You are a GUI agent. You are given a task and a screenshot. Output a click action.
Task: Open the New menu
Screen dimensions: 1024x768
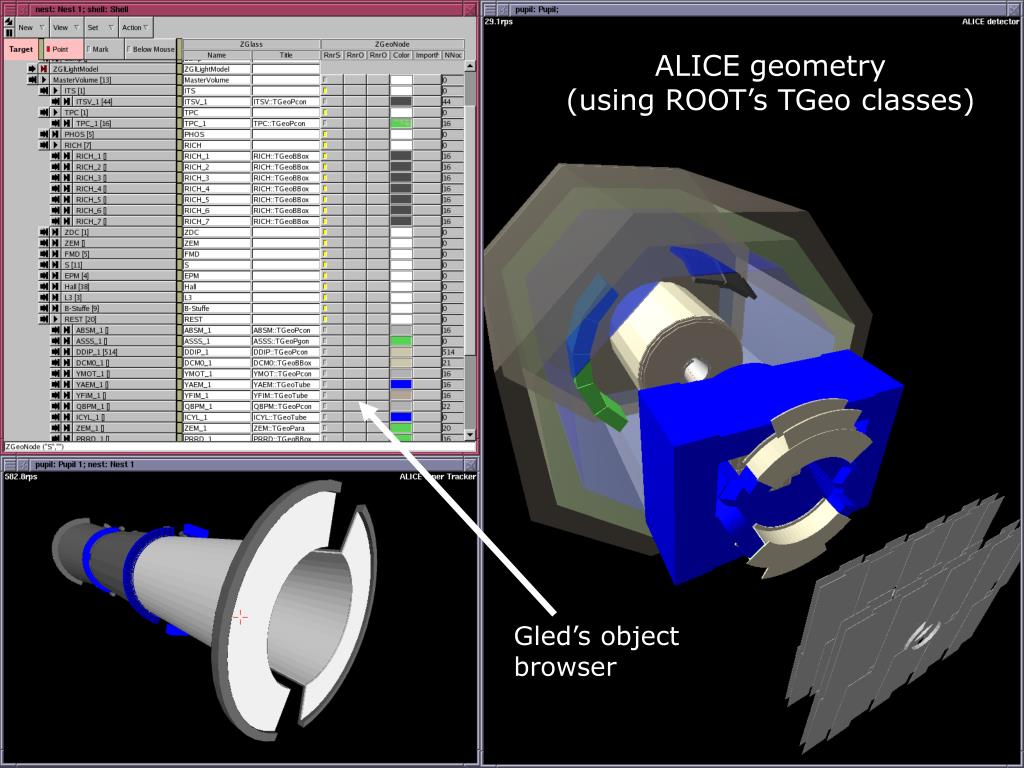pyautogui.click(x=31, y=27)
